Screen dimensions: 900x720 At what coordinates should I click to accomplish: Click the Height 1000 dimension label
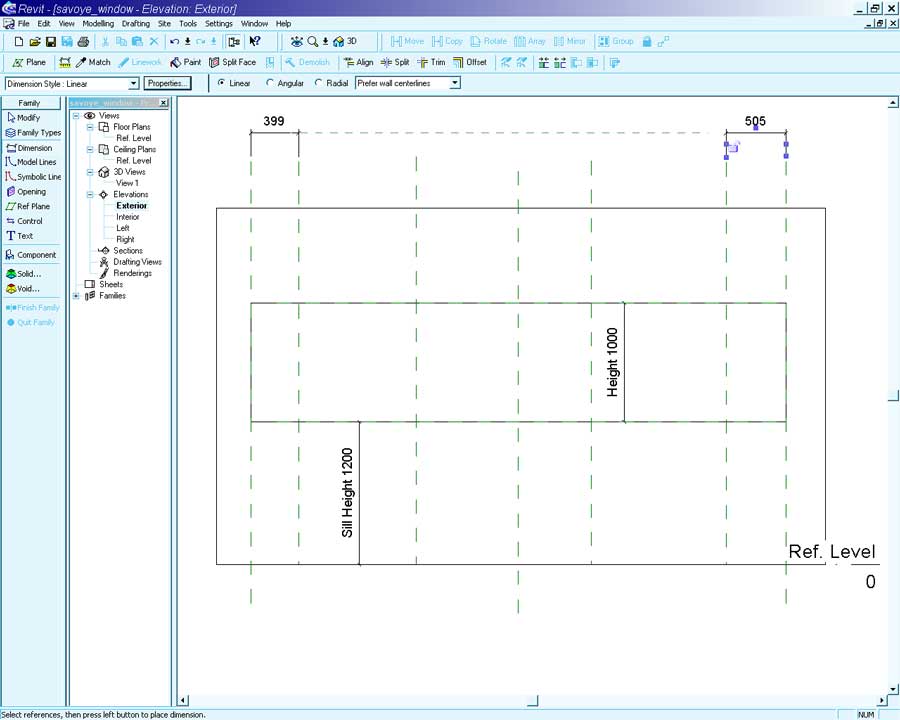pos(612,362)
